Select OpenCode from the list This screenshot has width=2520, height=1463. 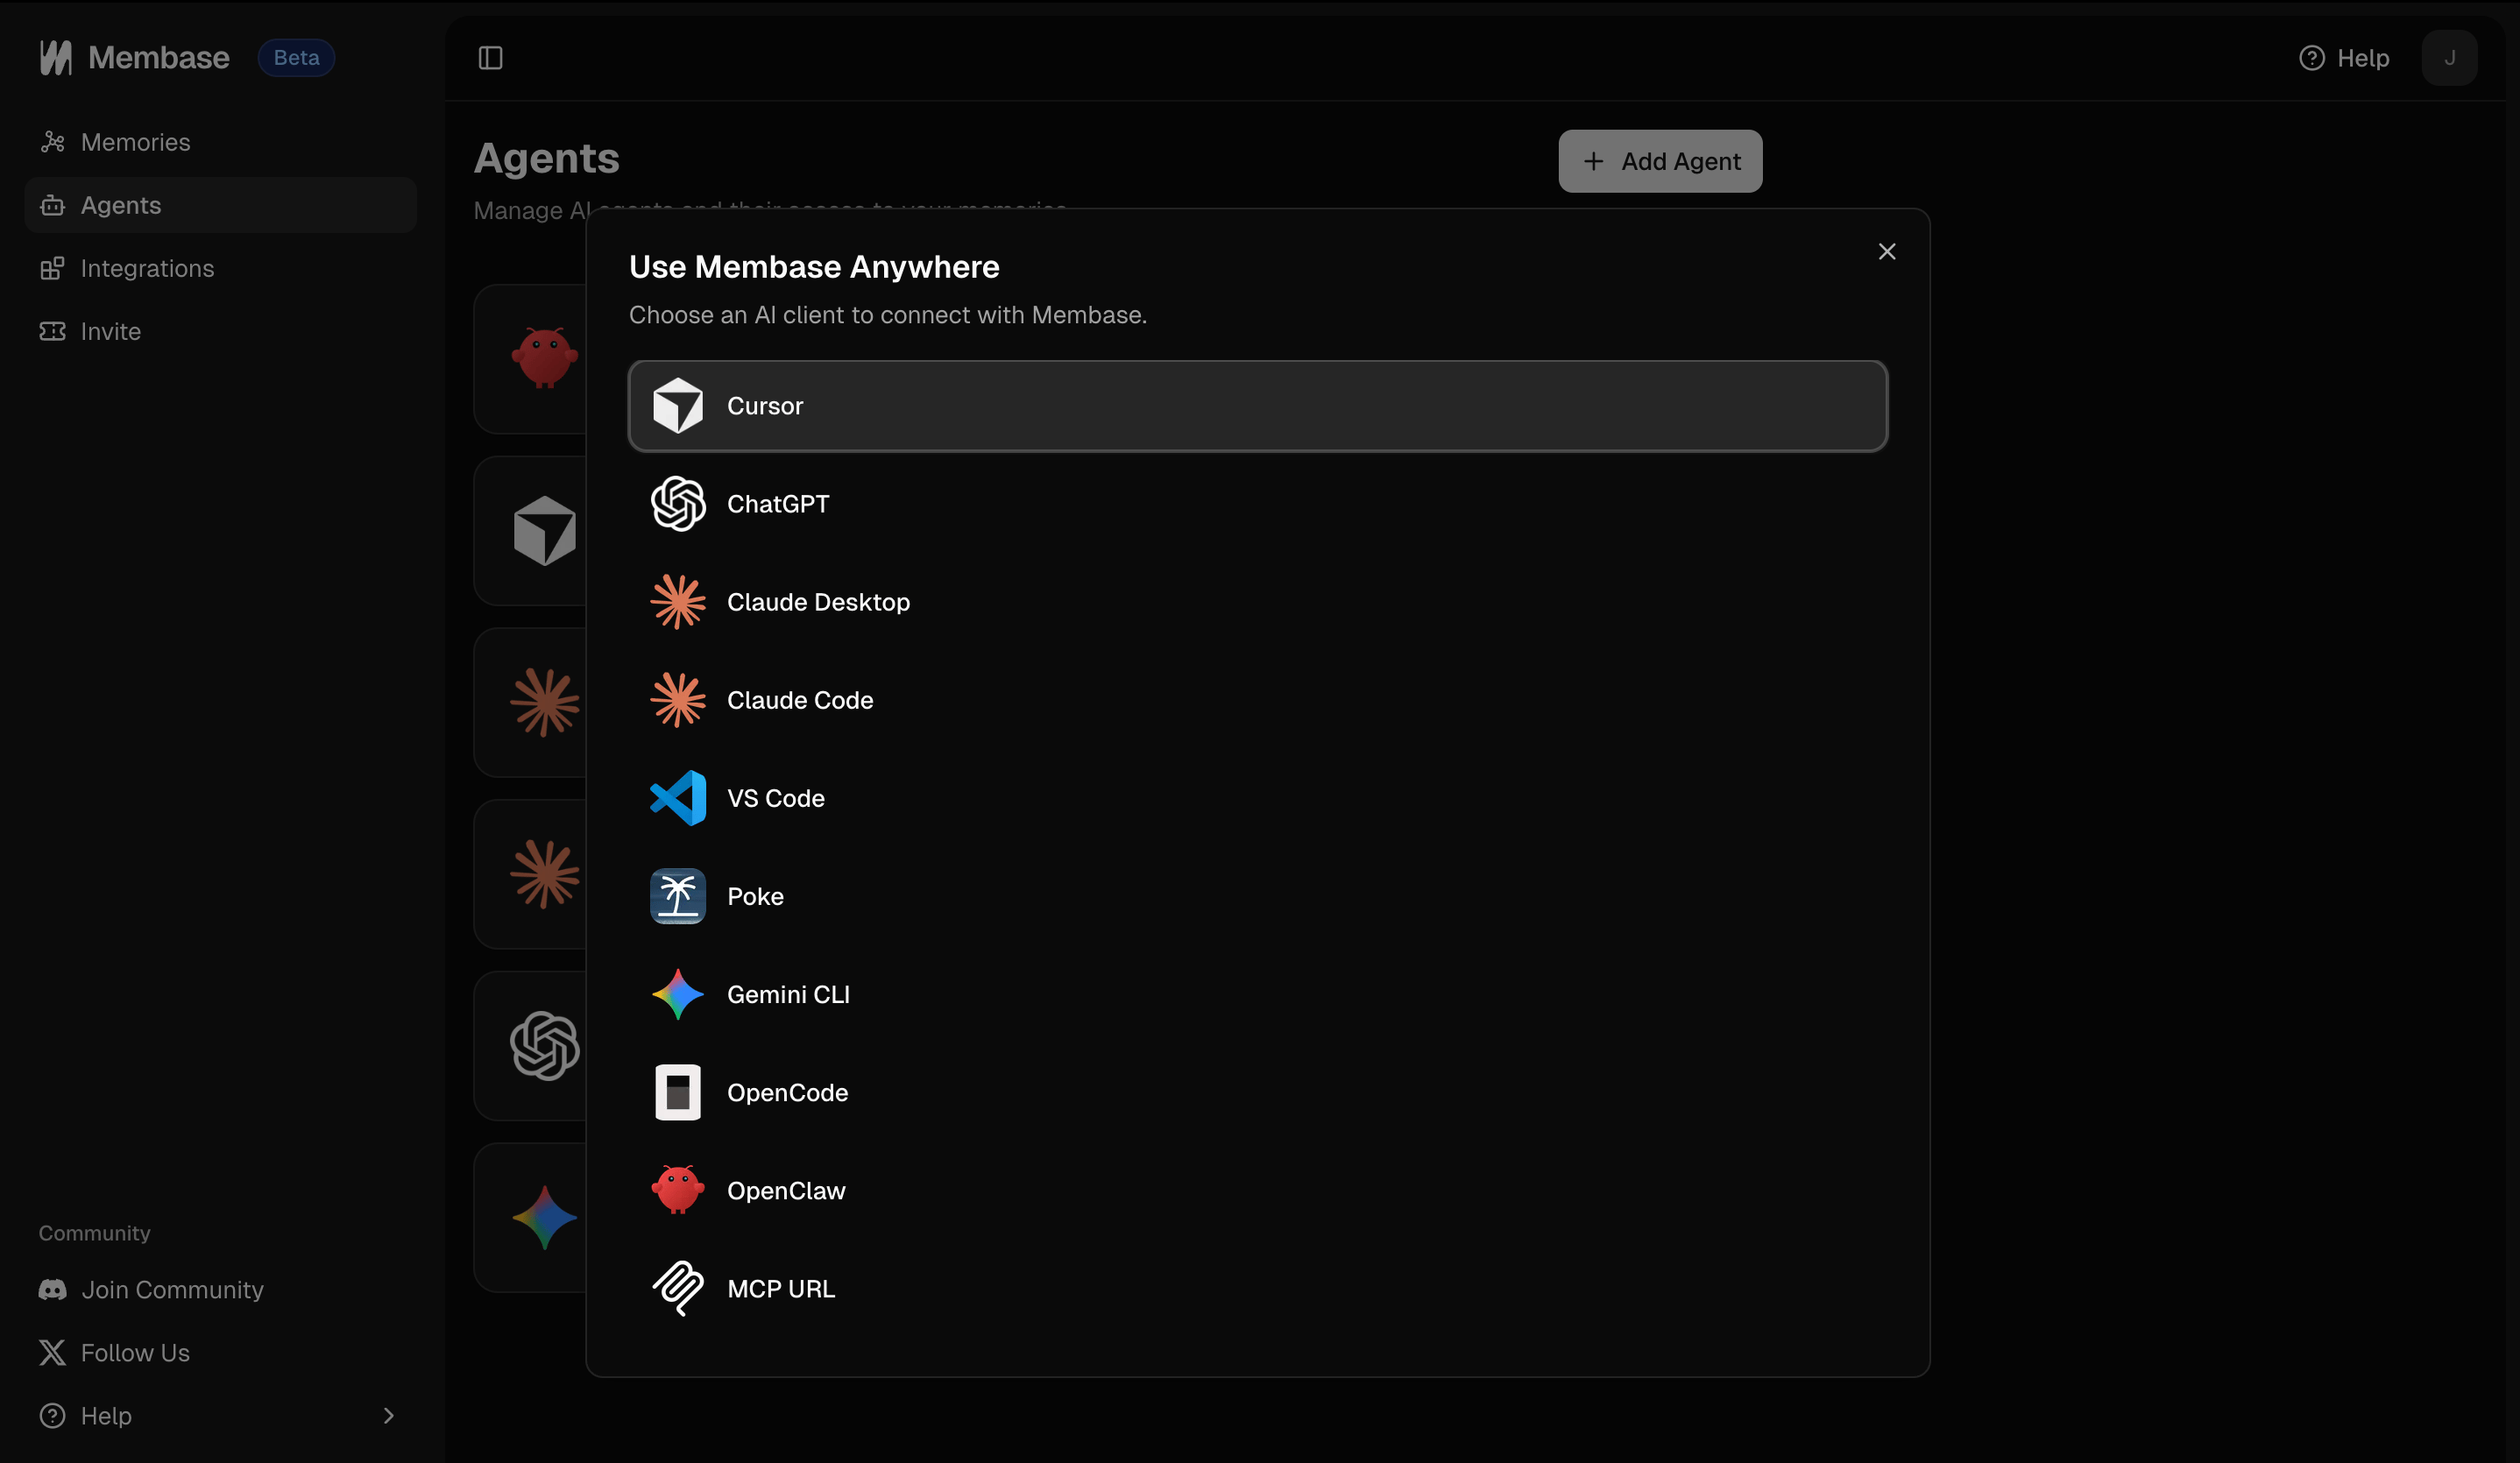point(1258,1092)
